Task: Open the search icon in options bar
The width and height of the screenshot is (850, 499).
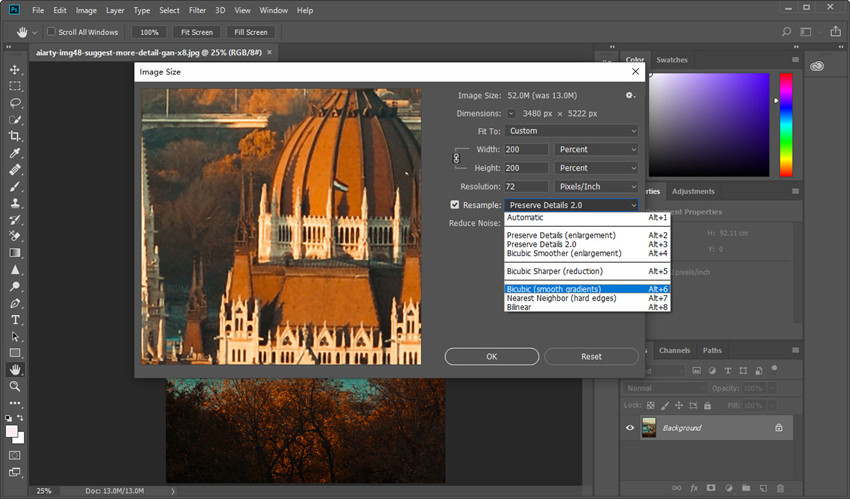Action: click(x=786, y=32)
